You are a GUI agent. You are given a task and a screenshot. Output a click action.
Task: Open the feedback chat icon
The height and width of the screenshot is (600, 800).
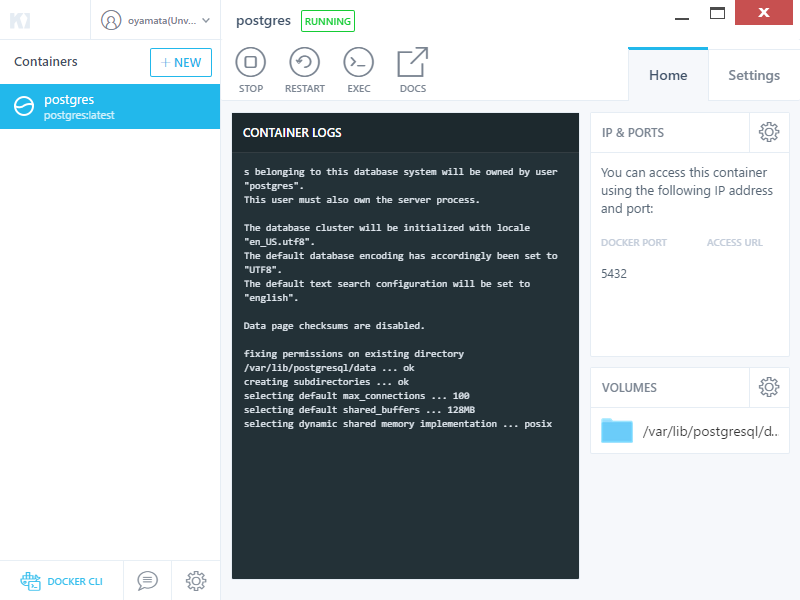pos(147,581)
